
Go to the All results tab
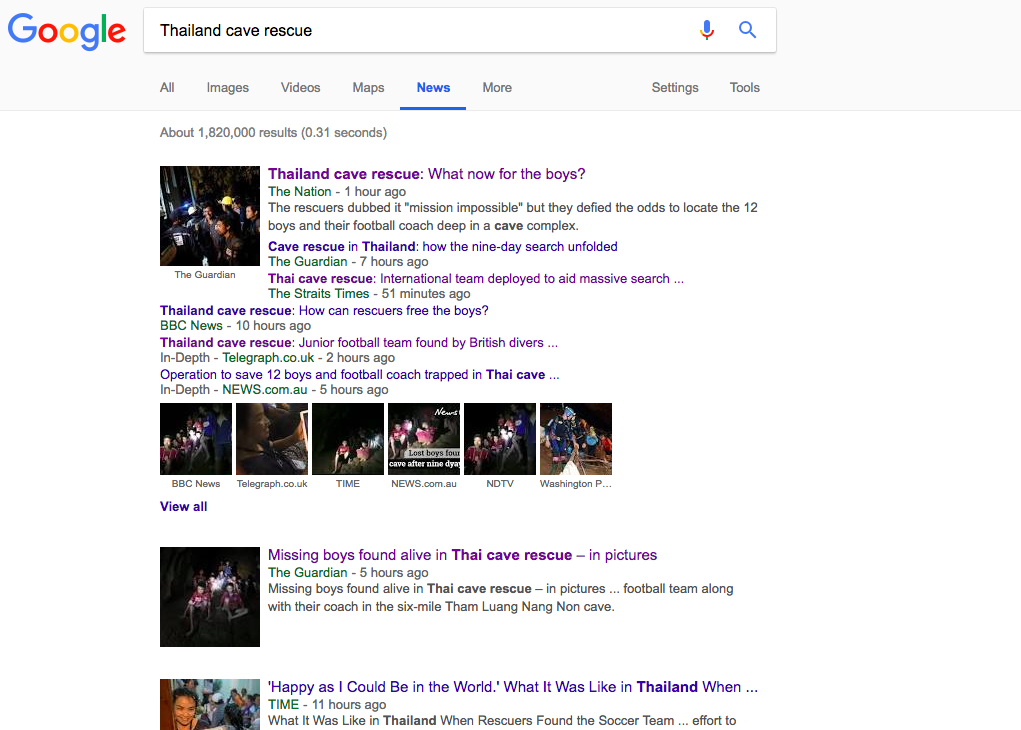tap(167, 87)
